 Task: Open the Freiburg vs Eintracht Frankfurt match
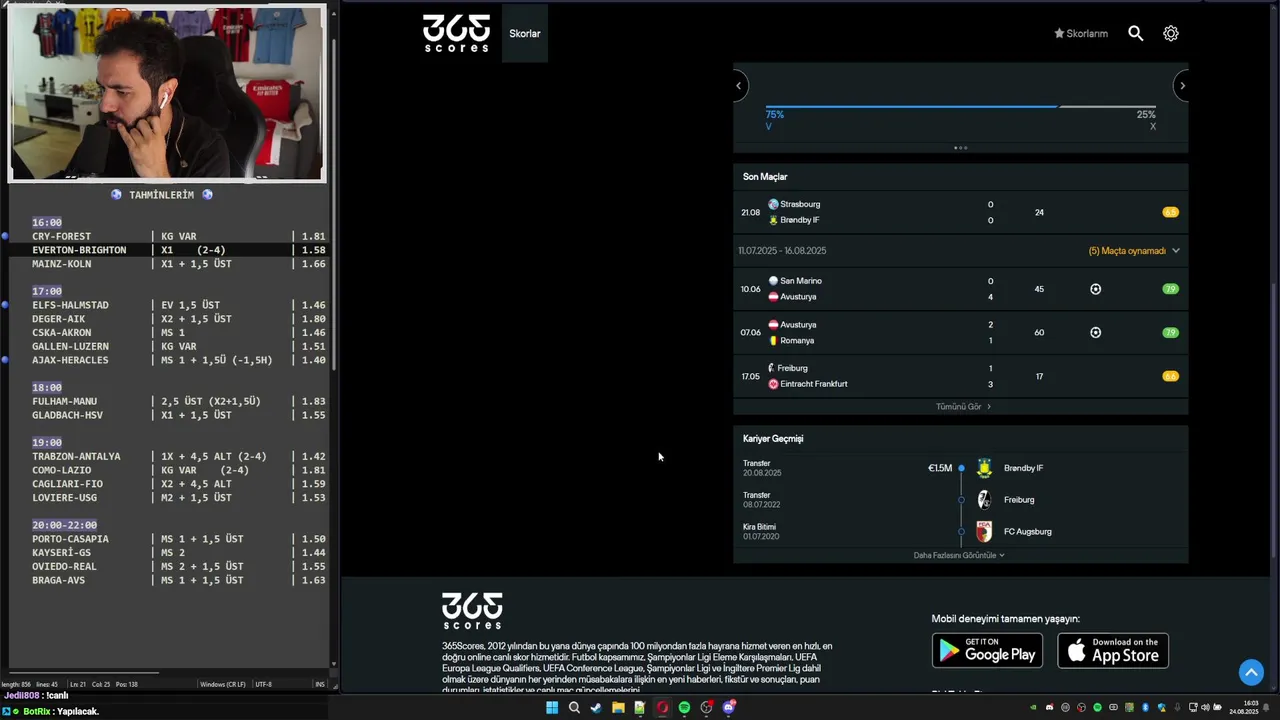tap(960, 376)
